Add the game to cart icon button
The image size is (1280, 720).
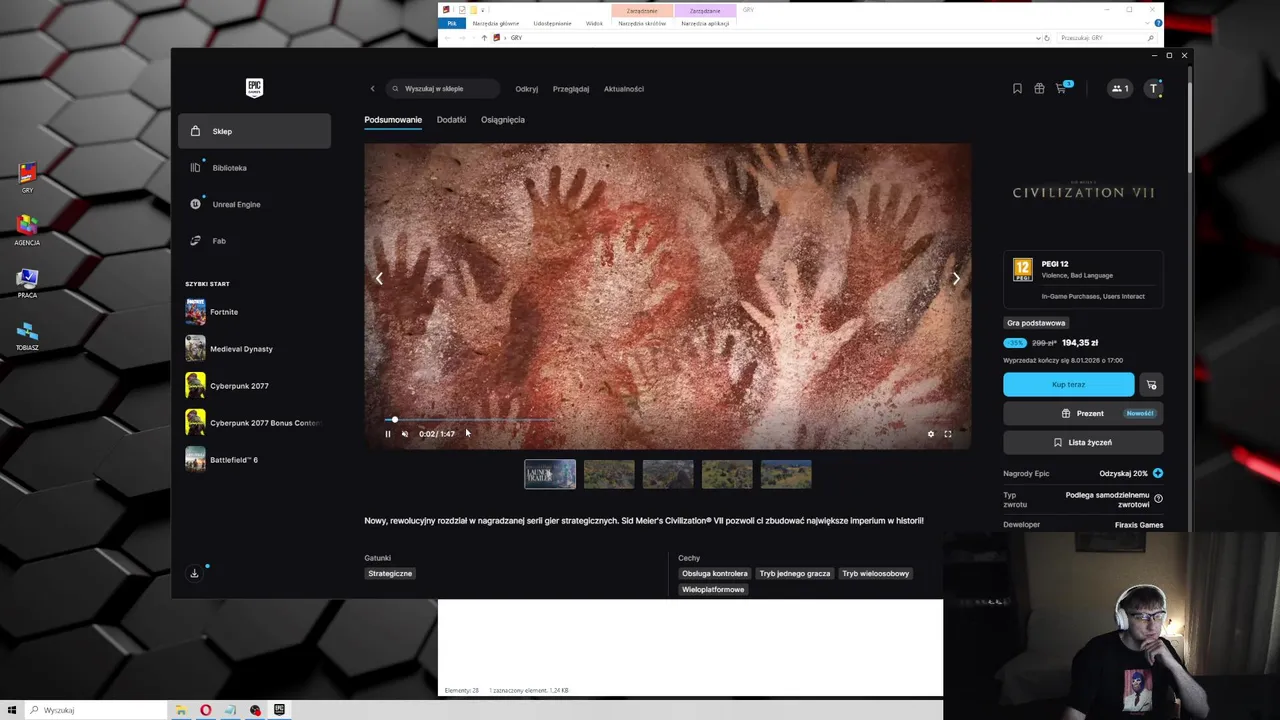pos(1151,385)
